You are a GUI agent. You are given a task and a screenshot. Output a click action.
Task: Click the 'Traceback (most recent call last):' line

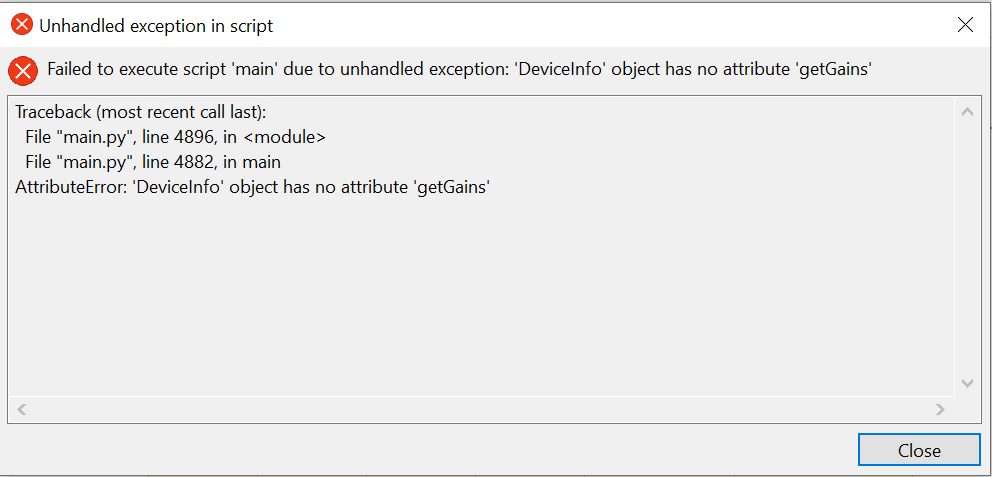click(140, 113)
